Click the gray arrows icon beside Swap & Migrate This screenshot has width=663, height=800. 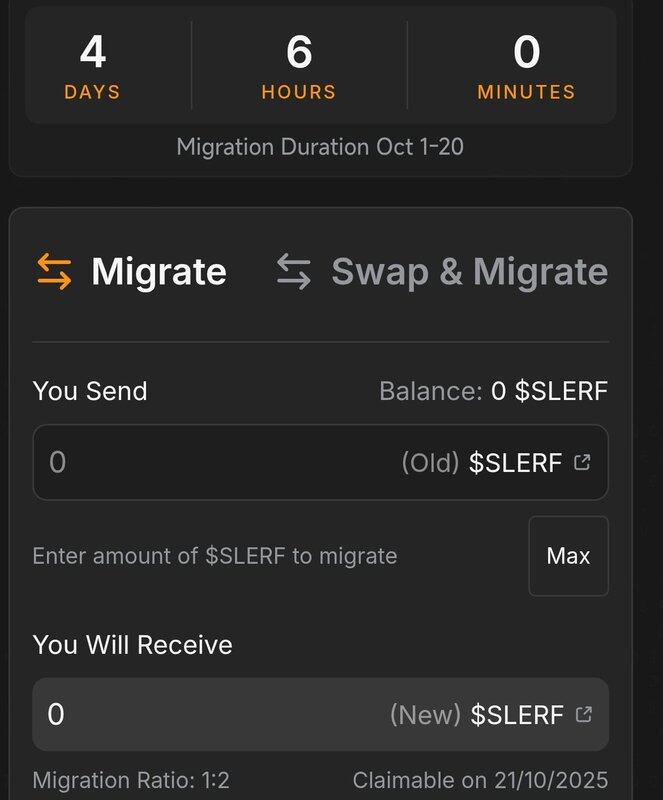[x=294, y=272]
